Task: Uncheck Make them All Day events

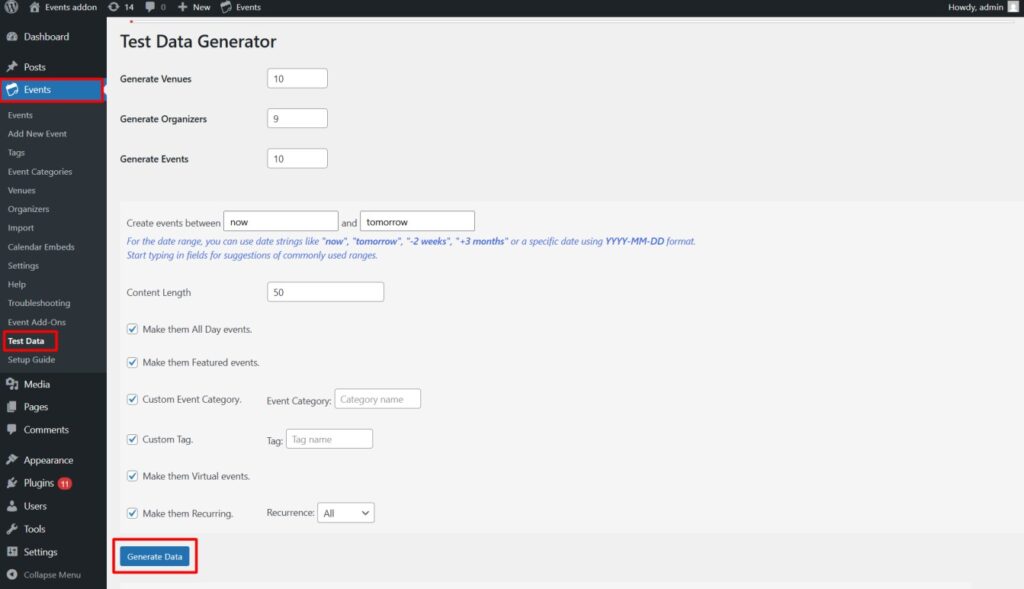Action: tap(133, 329)
